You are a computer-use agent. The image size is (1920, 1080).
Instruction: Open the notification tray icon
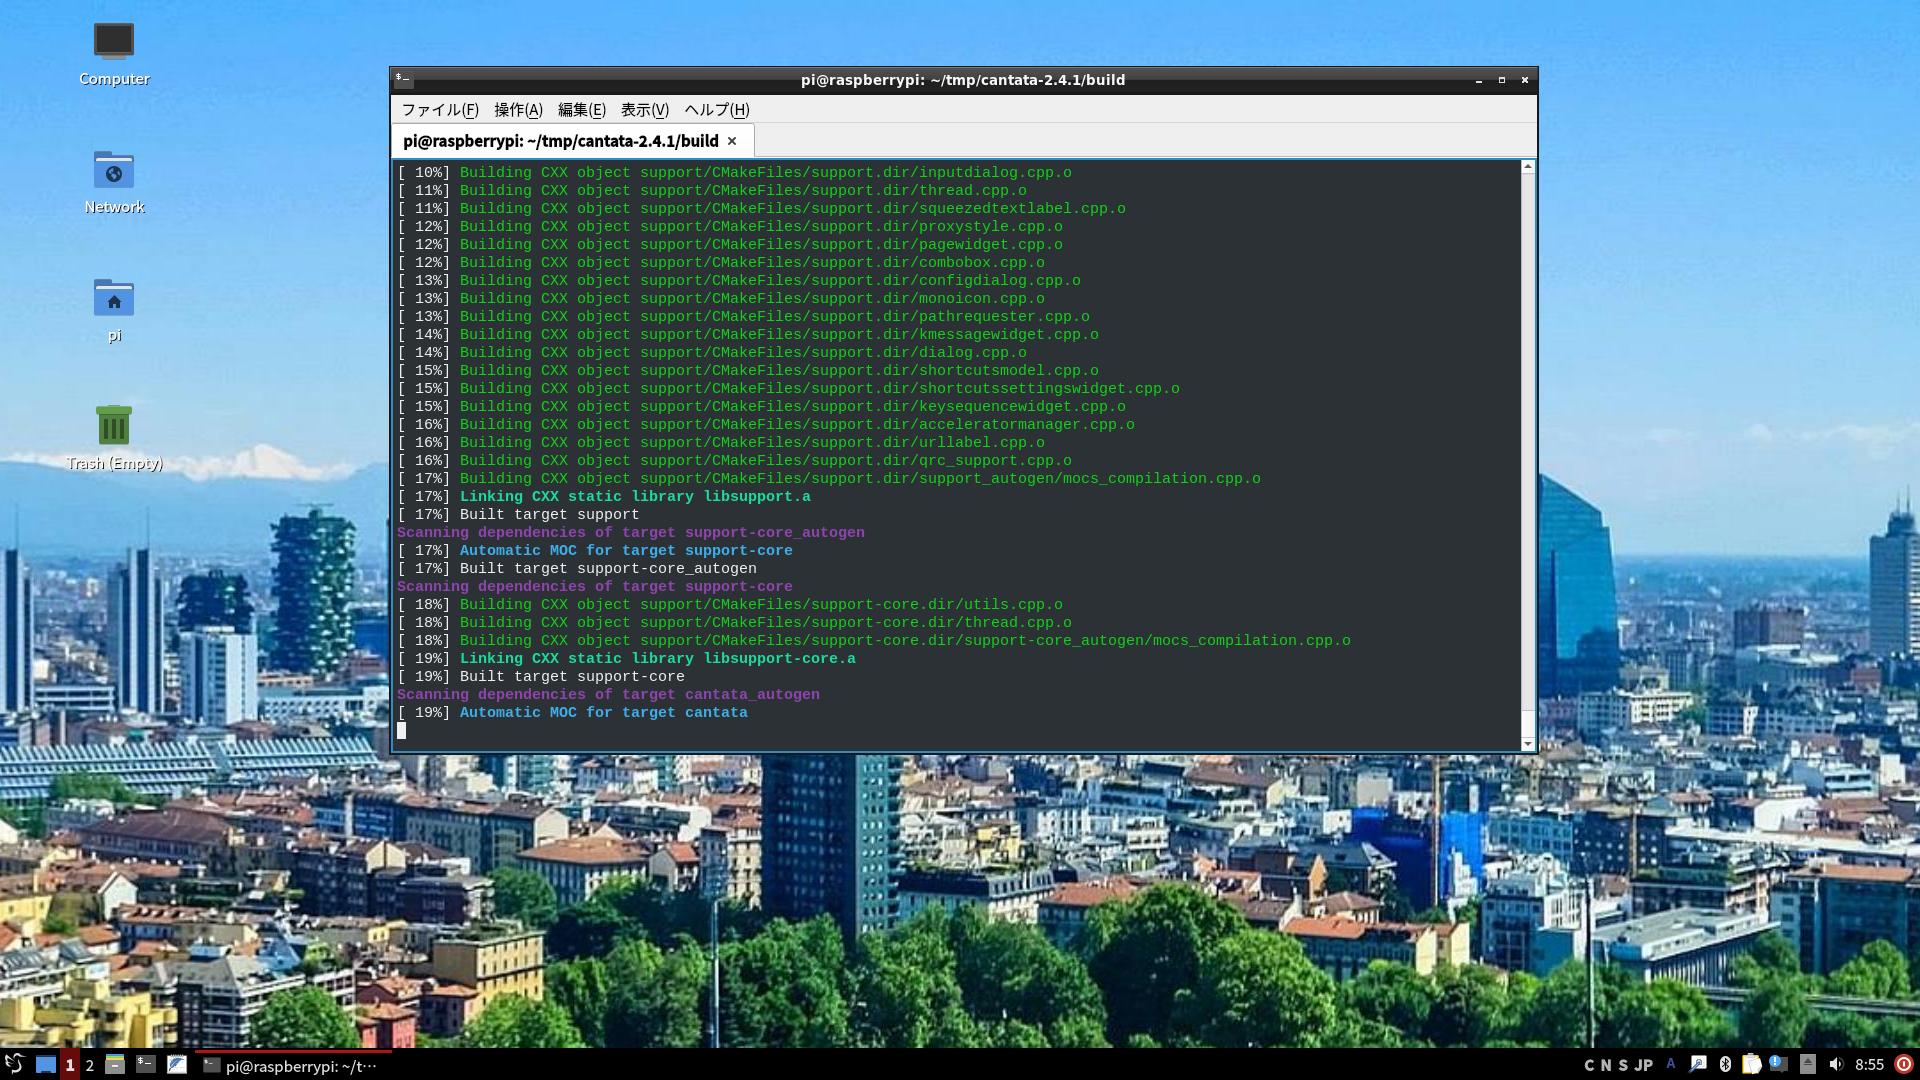[x=1778, y=1063]
